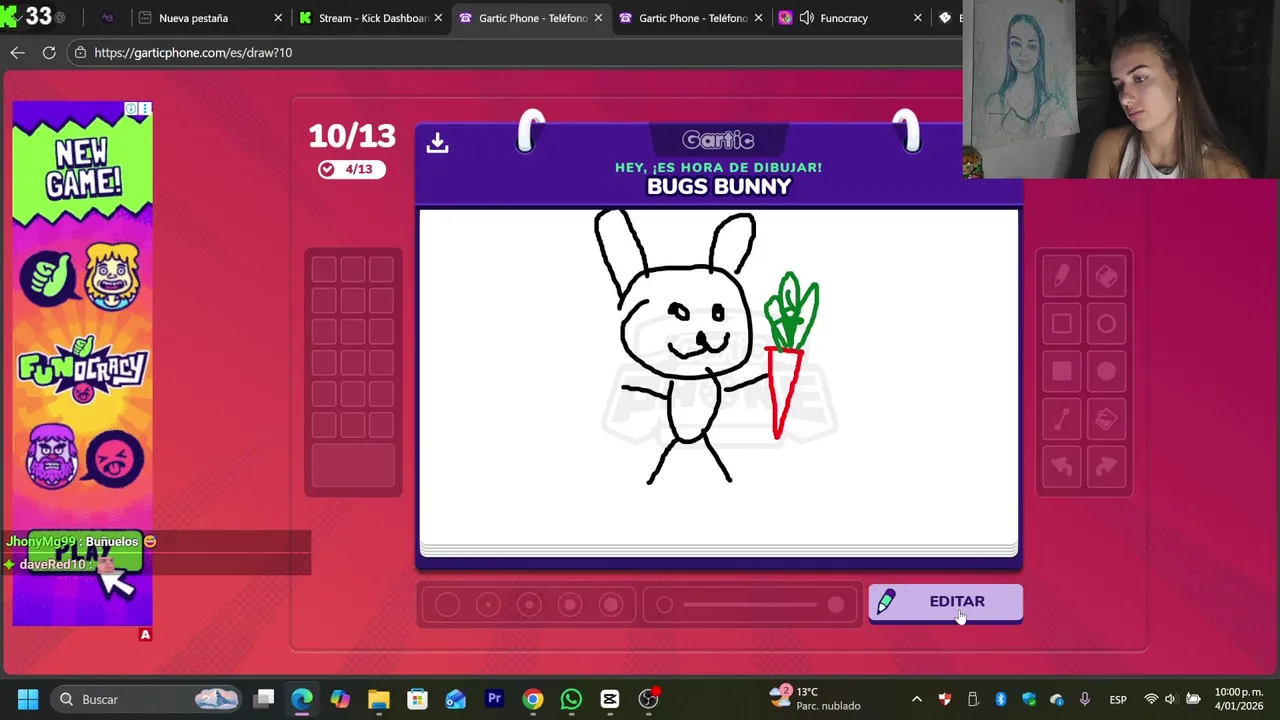Viewport: 1280px width, 720px height.
Task: Go back with the browser back arrow
Action: coord(18,52)
